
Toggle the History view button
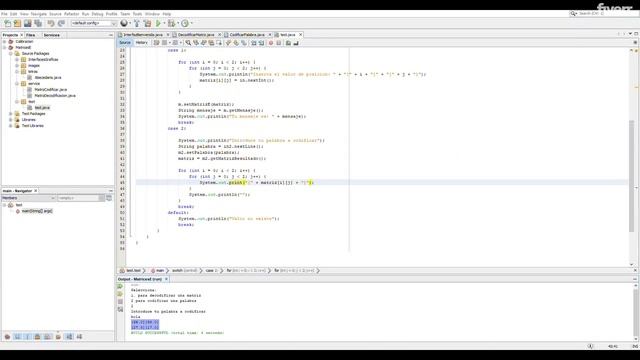[x=141, y=43]
